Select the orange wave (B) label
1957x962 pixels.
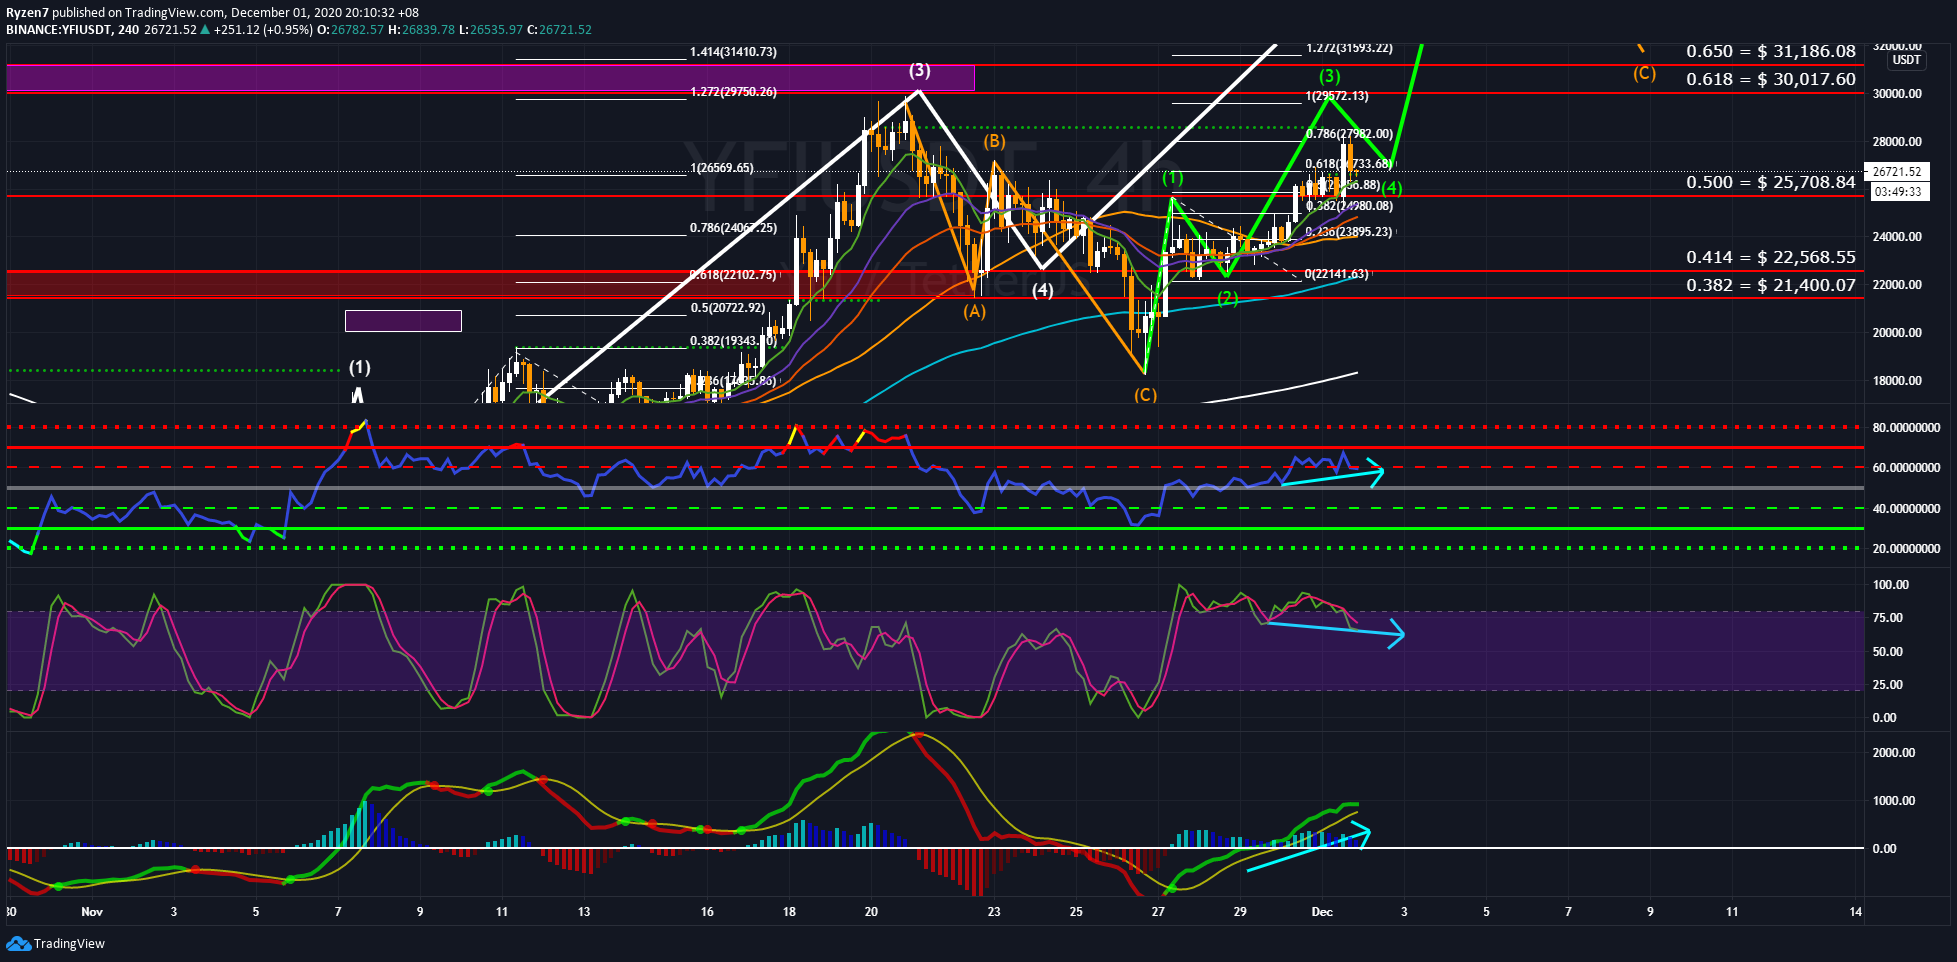[x=993, y=142]
